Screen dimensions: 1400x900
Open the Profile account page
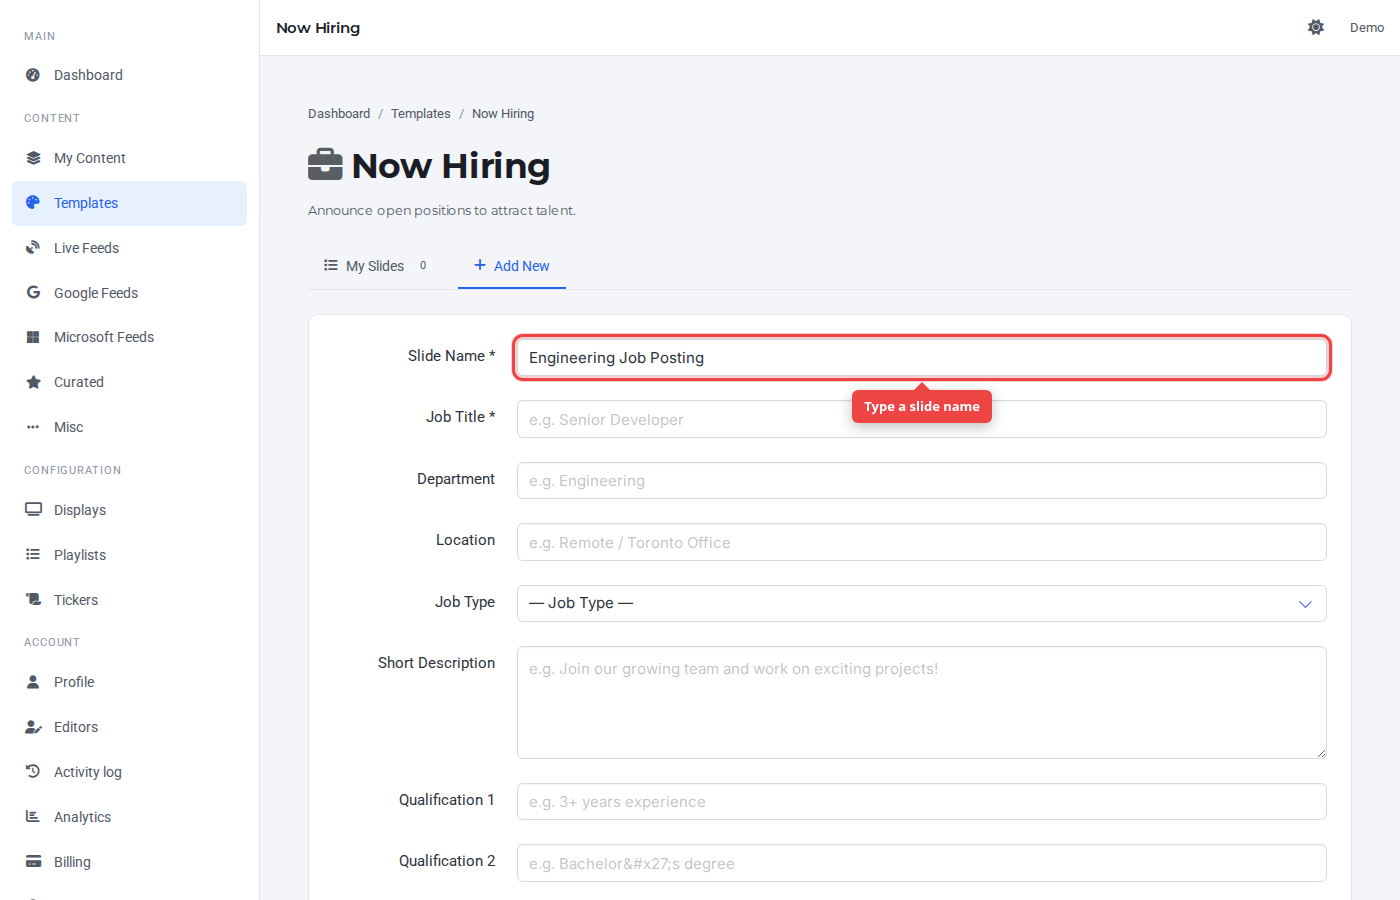tap(129, 682)
